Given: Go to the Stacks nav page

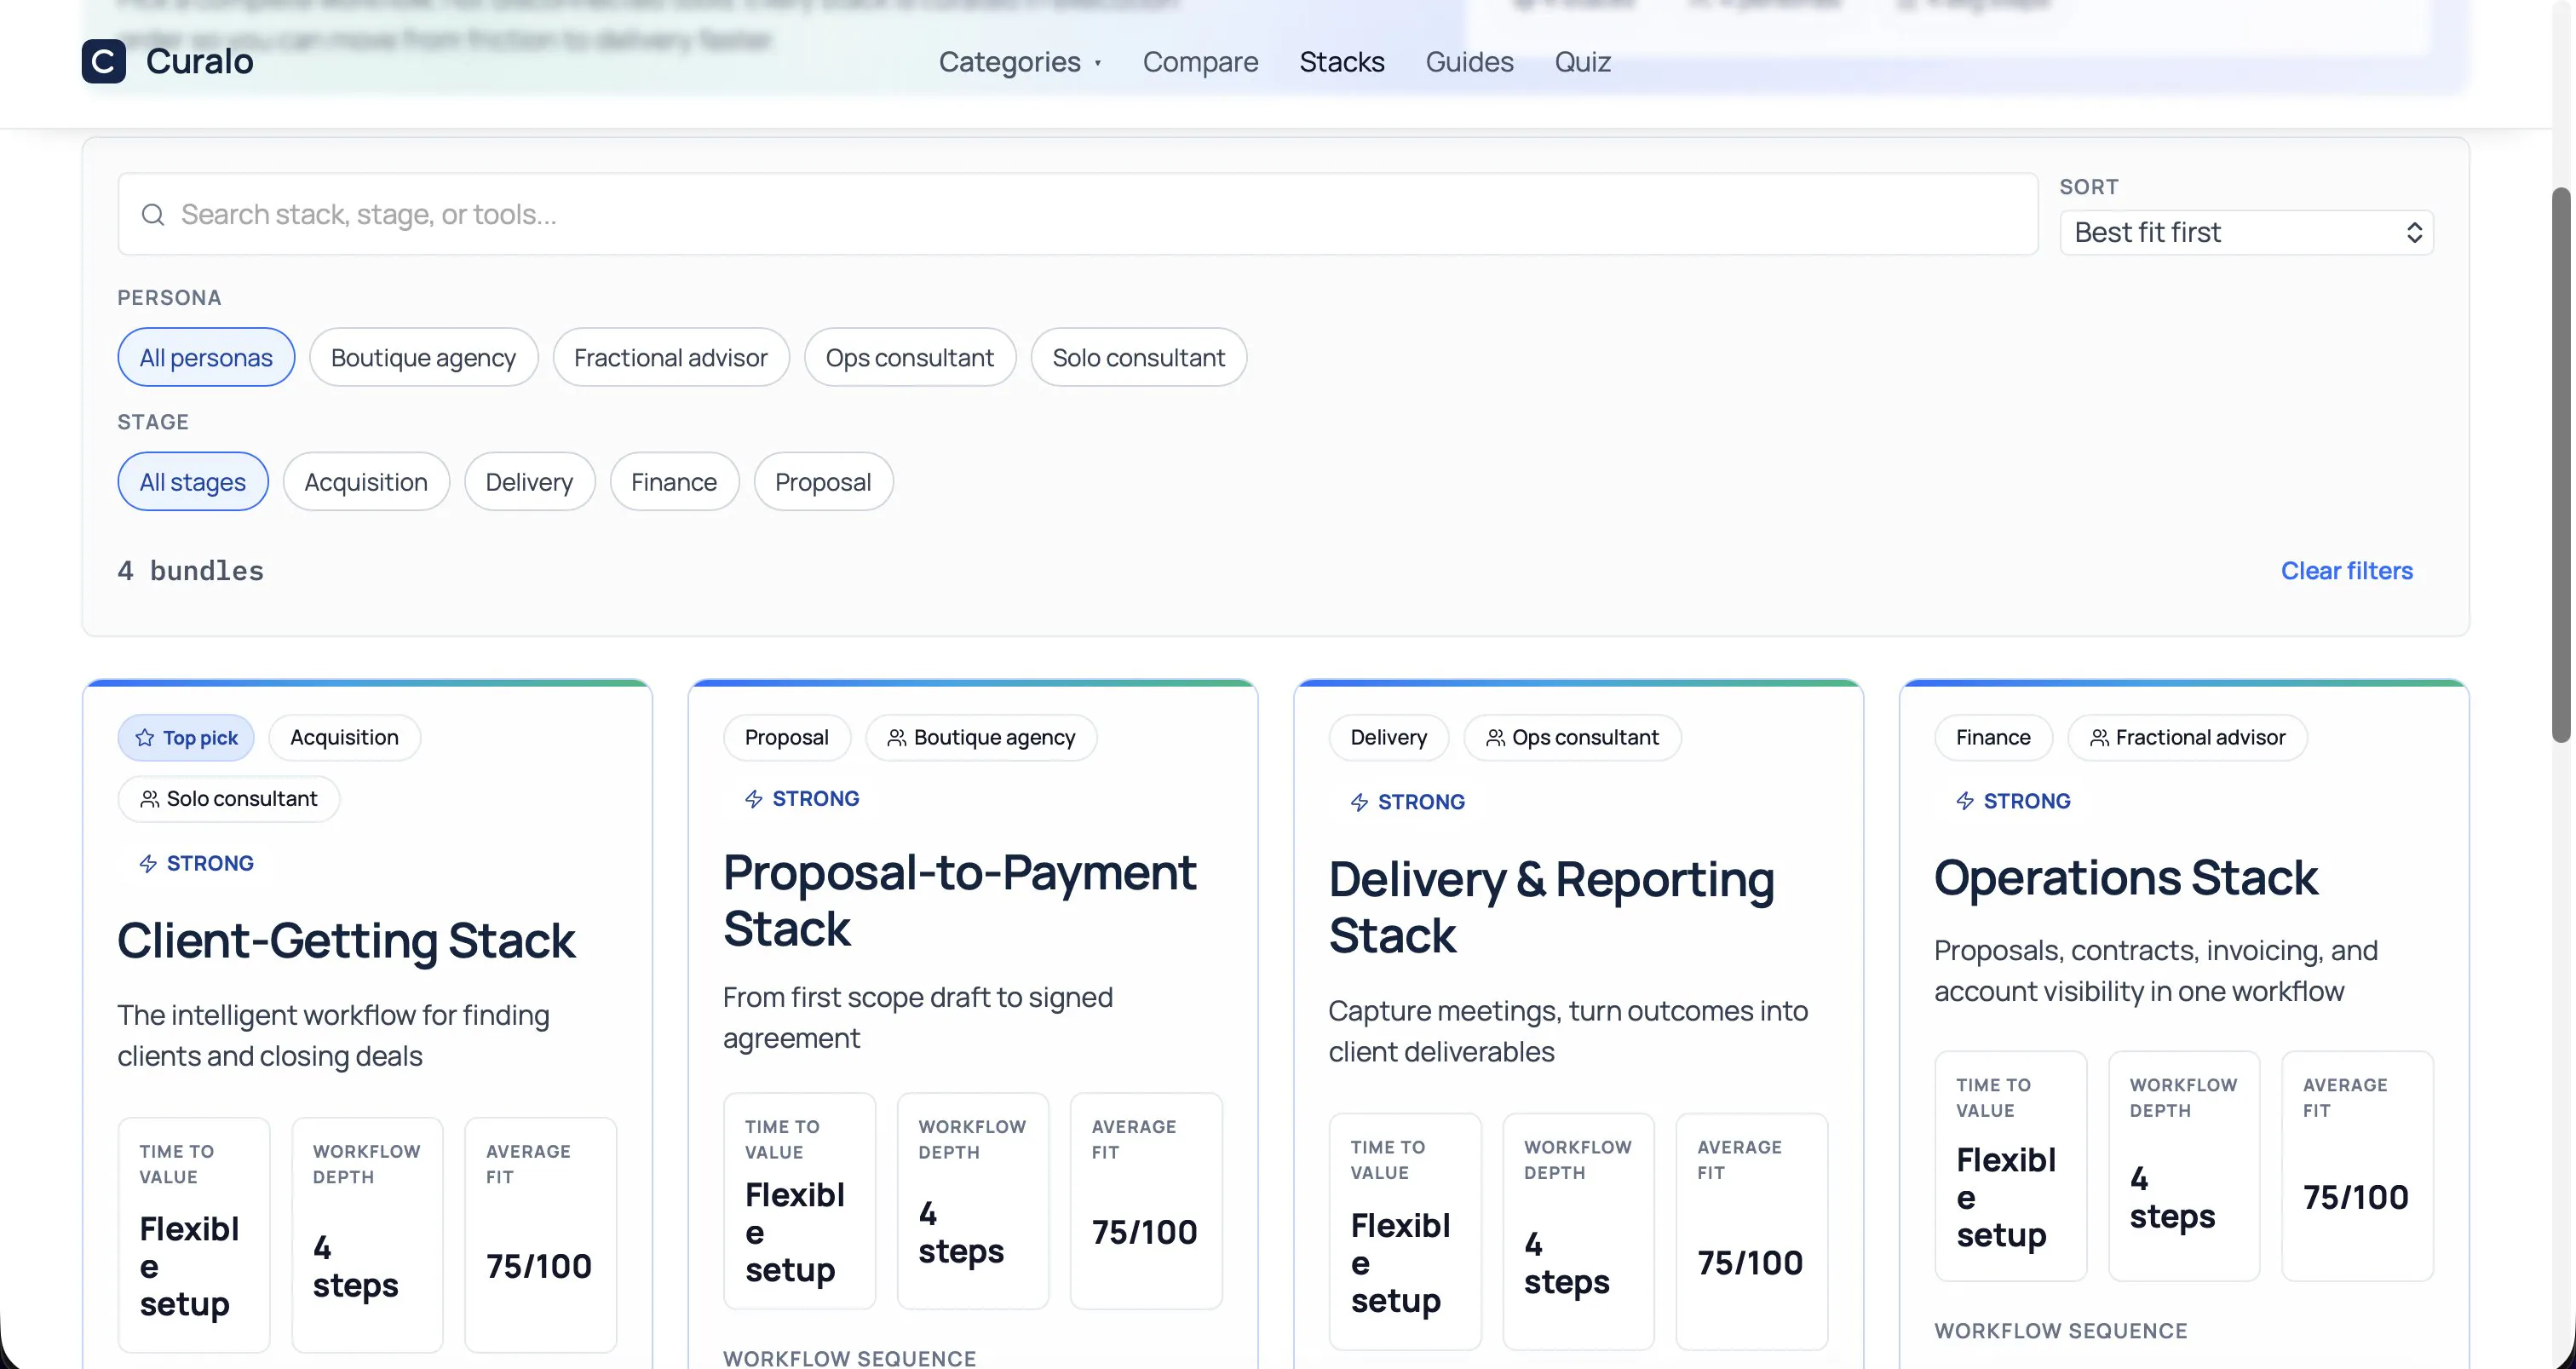Looking at the screenshot, I should [x=1342, y=62].
